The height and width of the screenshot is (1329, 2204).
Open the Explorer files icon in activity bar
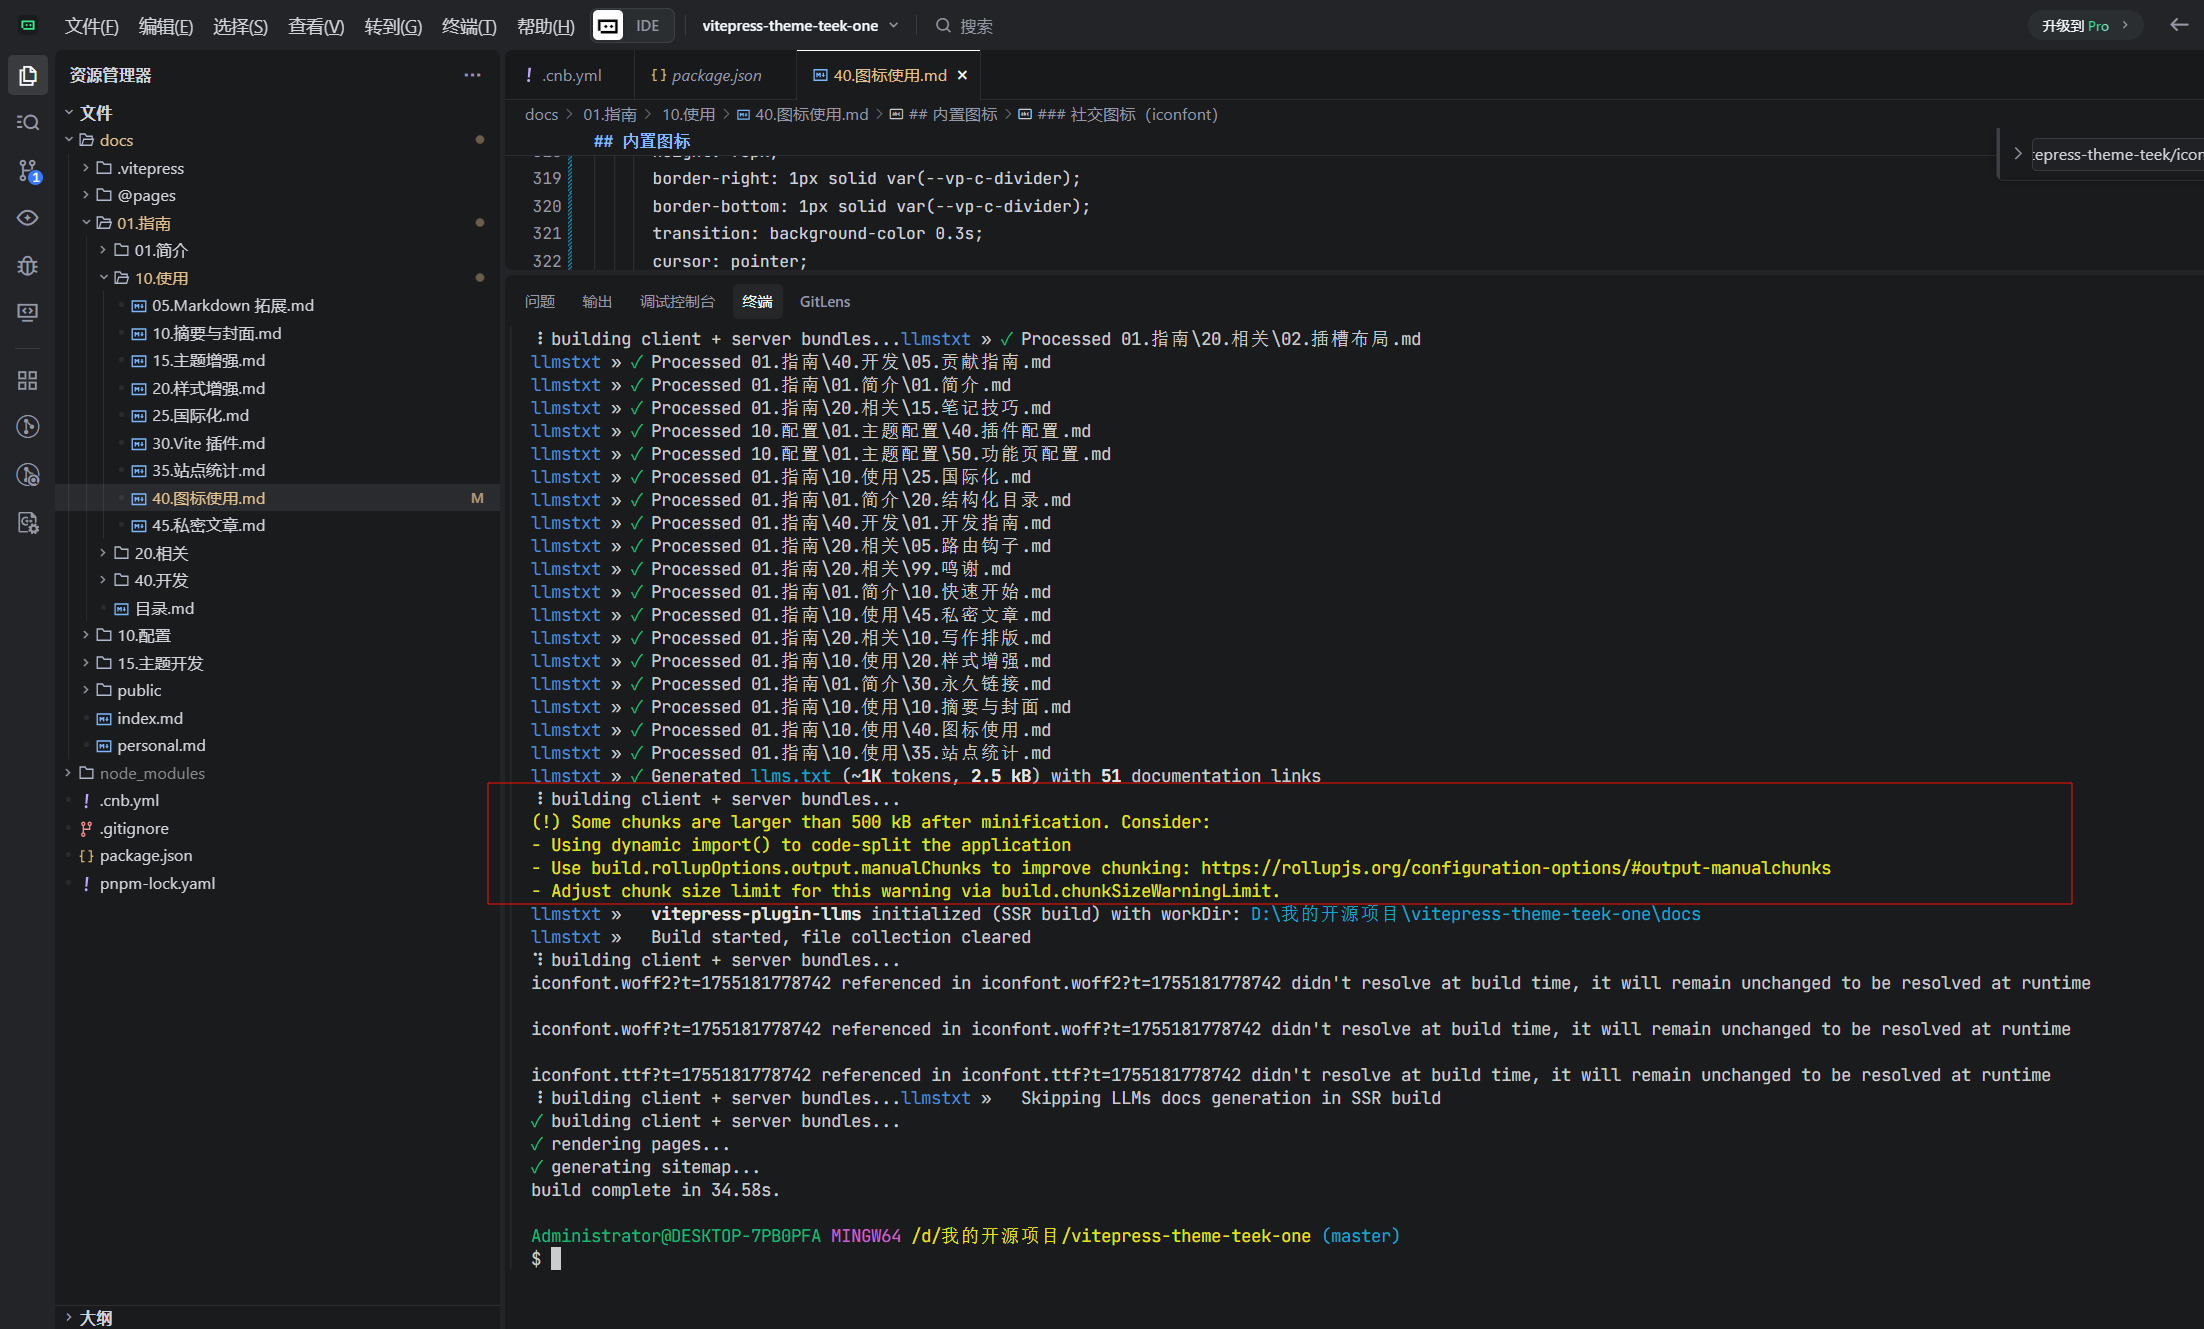point(28,75)
